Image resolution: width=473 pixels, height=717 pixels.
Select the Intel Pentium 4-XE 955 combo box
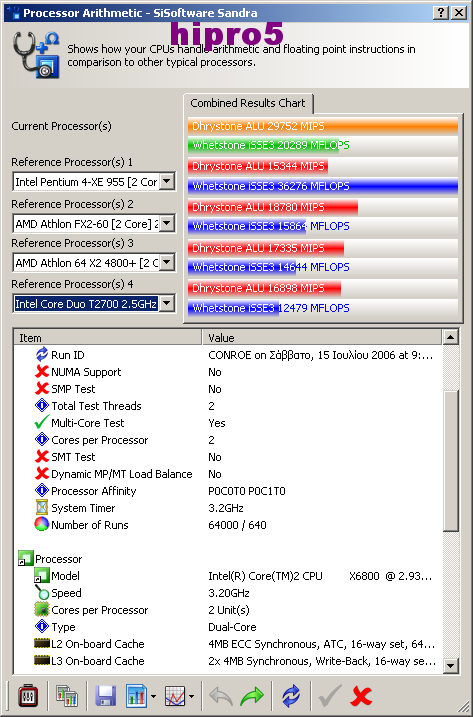point(94,182)
